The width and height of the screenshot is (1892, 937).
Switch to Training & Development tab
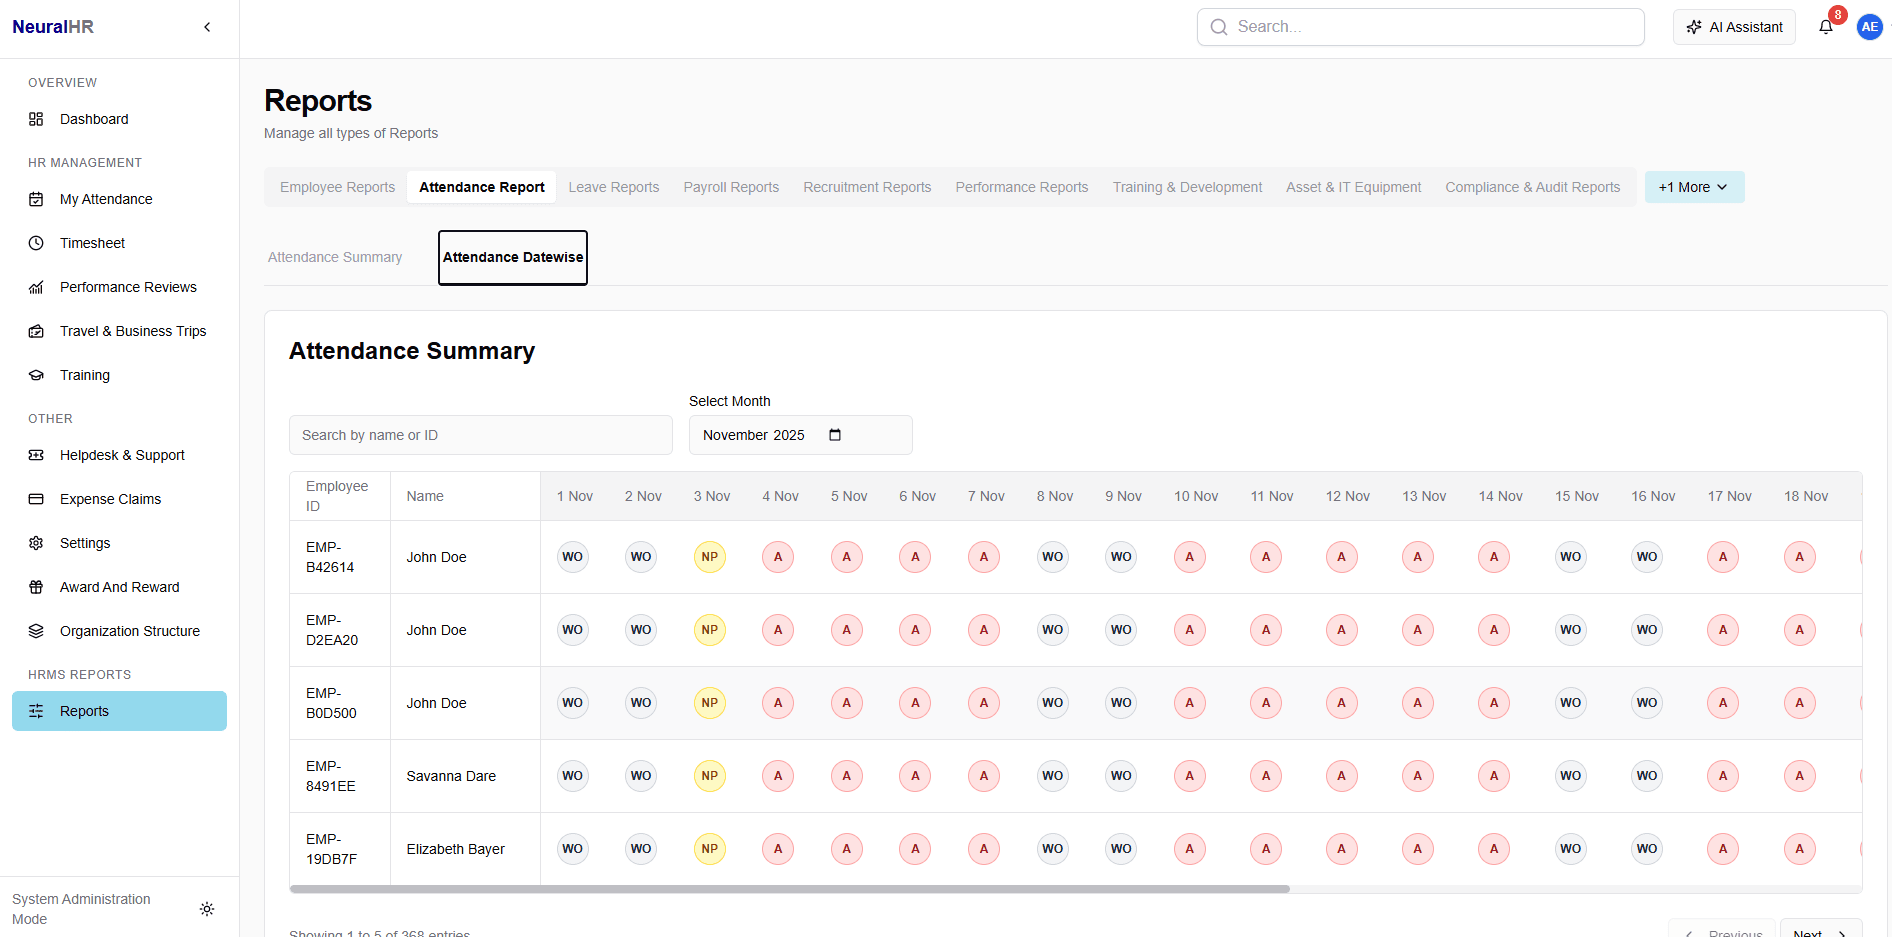pos(1187,187)
